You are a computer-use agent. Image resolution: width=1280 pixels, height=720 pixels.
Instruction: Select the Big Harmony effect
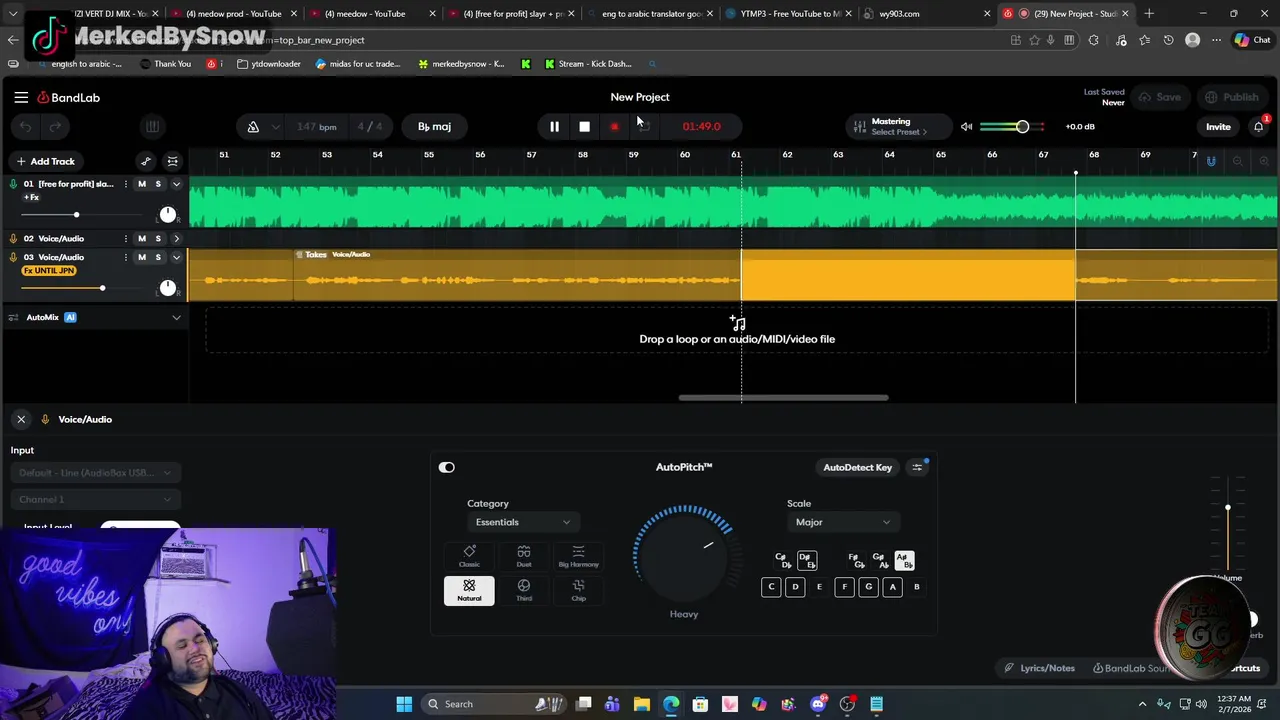click(578, 556)
